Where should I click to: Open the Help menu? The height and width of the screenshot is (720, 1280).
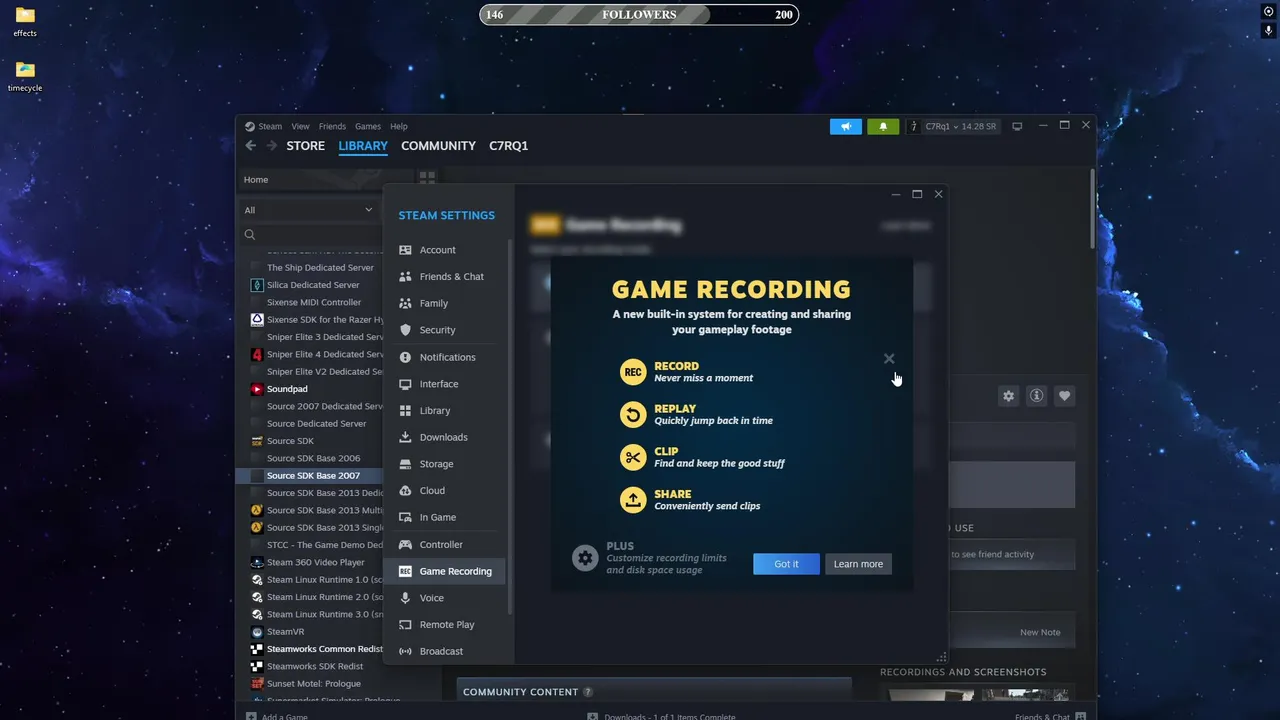click(x=399, y=126)
